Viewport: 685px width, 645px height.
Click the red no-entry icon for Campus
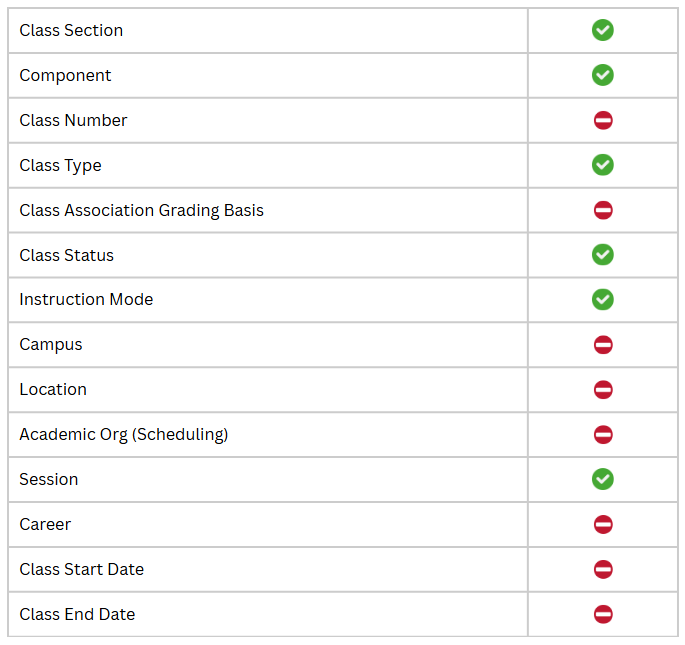tap(603, 345)
